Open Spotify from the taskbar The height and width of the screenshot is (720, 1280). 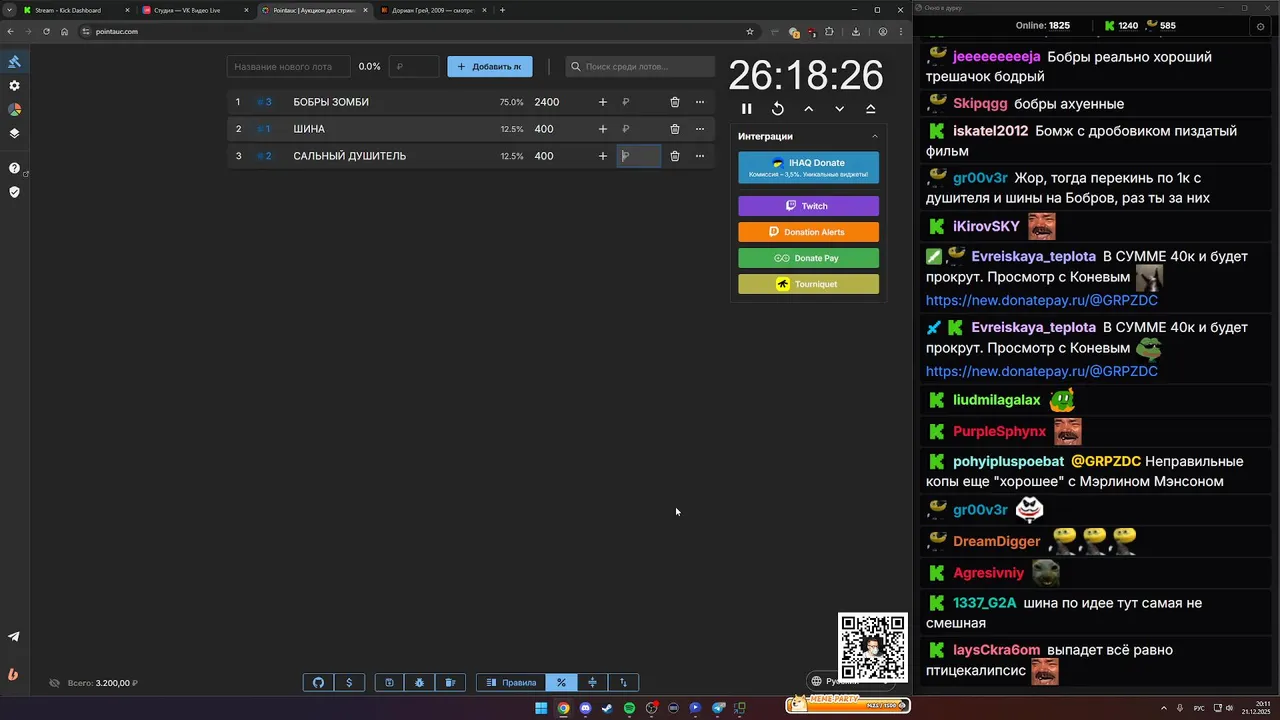point(629,708)
